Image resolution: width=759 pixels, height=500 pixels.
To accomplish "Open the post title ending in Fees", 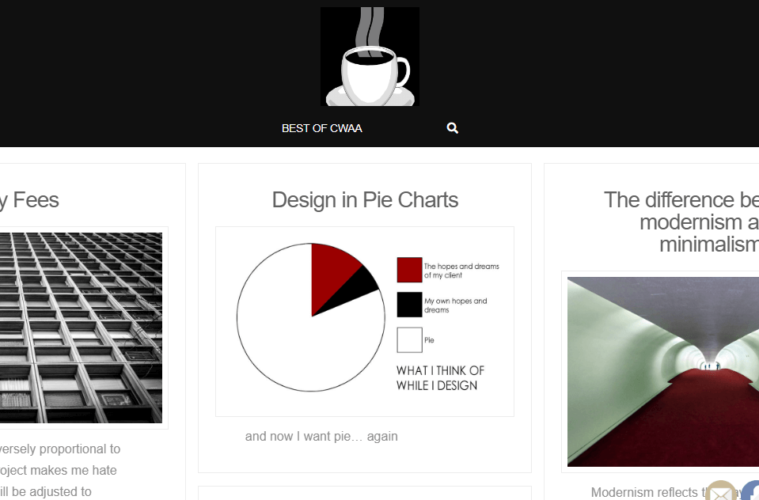I will pos(30,200).
